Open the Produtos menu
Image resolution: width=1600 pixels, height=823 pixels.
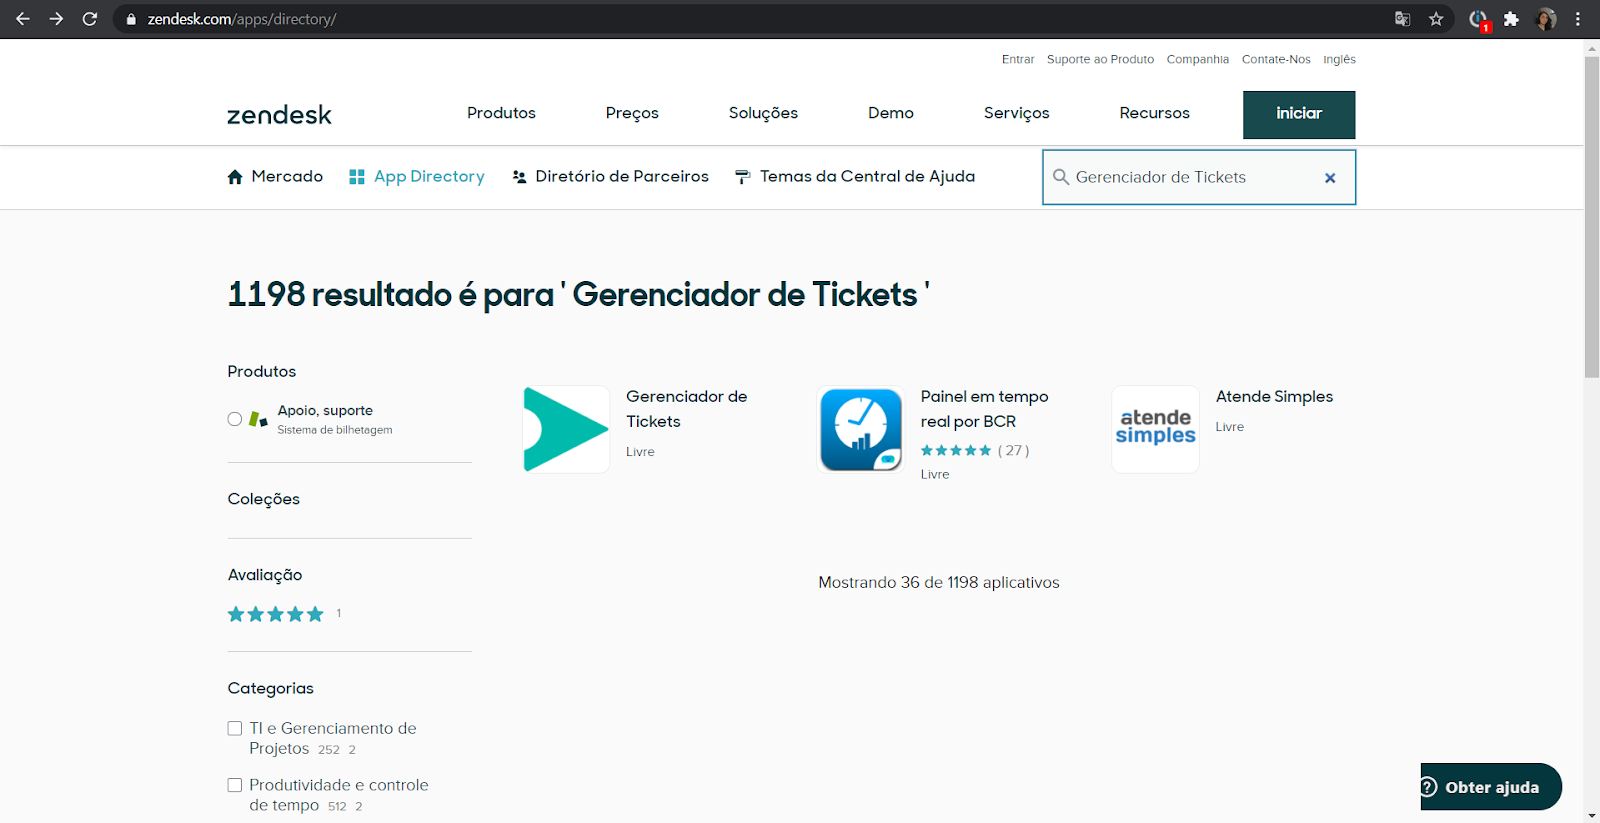point(501,113)
